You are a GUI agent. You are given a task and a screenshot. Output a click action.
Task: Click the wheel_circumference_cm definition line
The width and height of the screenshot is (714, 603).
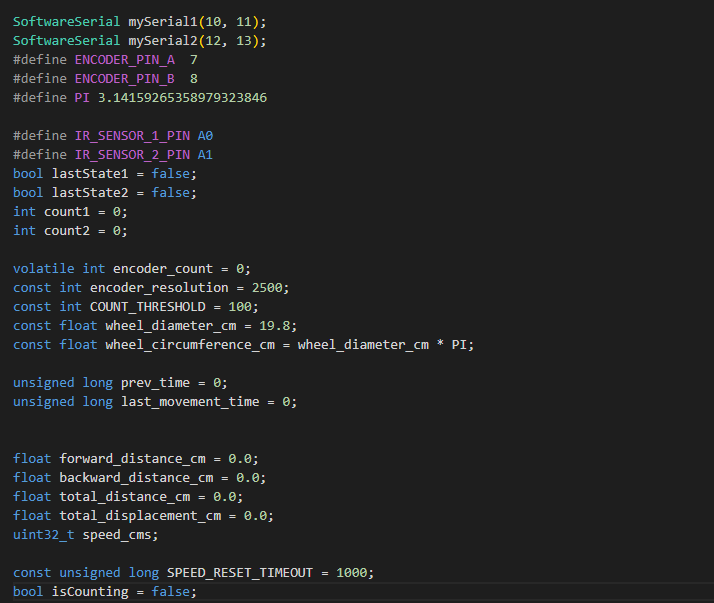point(243,345)
